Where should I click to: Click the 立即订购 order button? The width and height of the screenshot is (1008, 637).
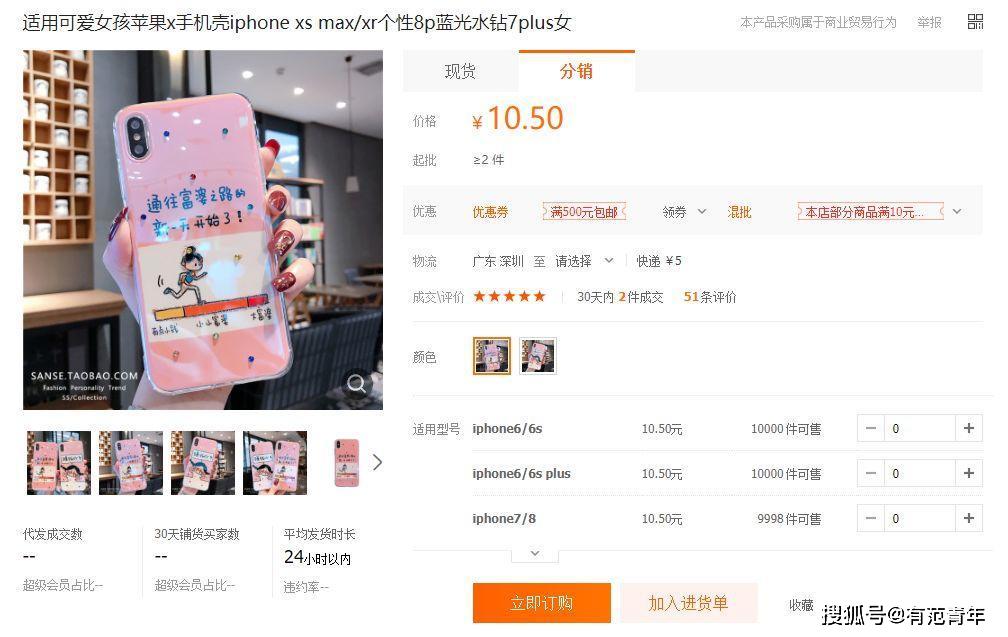[541, 603]
